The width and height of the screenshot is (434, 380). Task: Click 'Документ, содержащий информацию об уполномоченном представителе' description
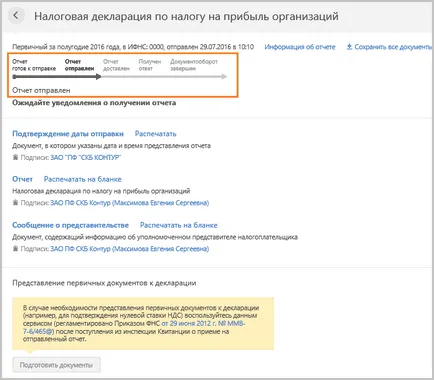155,237
